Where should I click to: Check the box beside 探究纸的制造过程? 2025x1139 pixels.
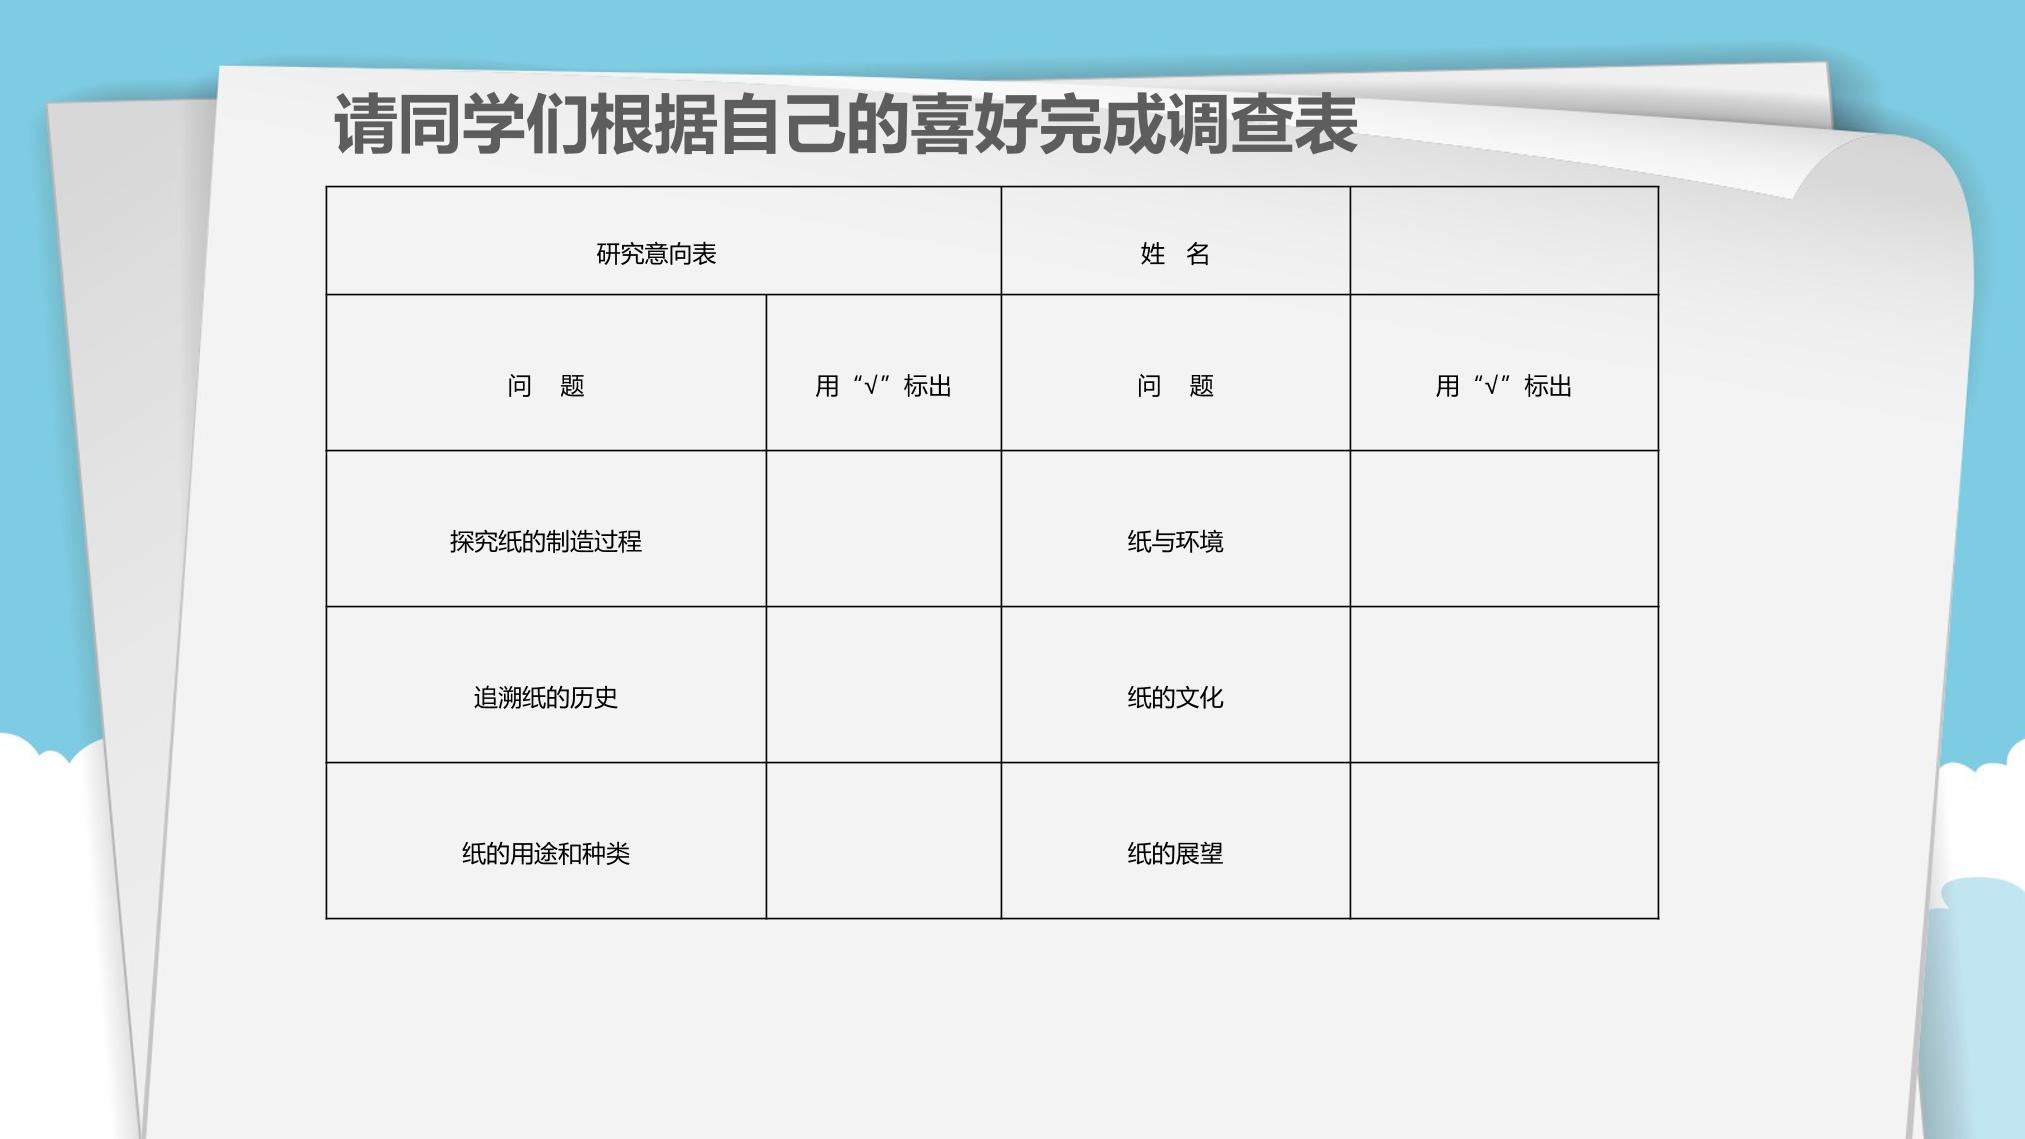click(x=884, y=529)
